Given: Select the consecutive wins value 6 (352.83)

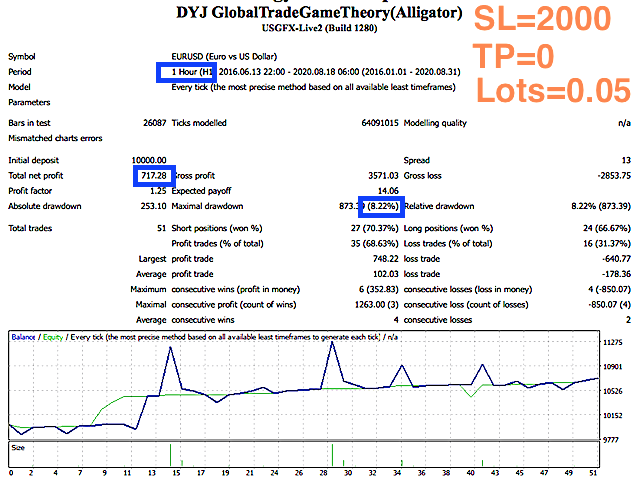Looking at the screenshot, I should pos(378,289).
